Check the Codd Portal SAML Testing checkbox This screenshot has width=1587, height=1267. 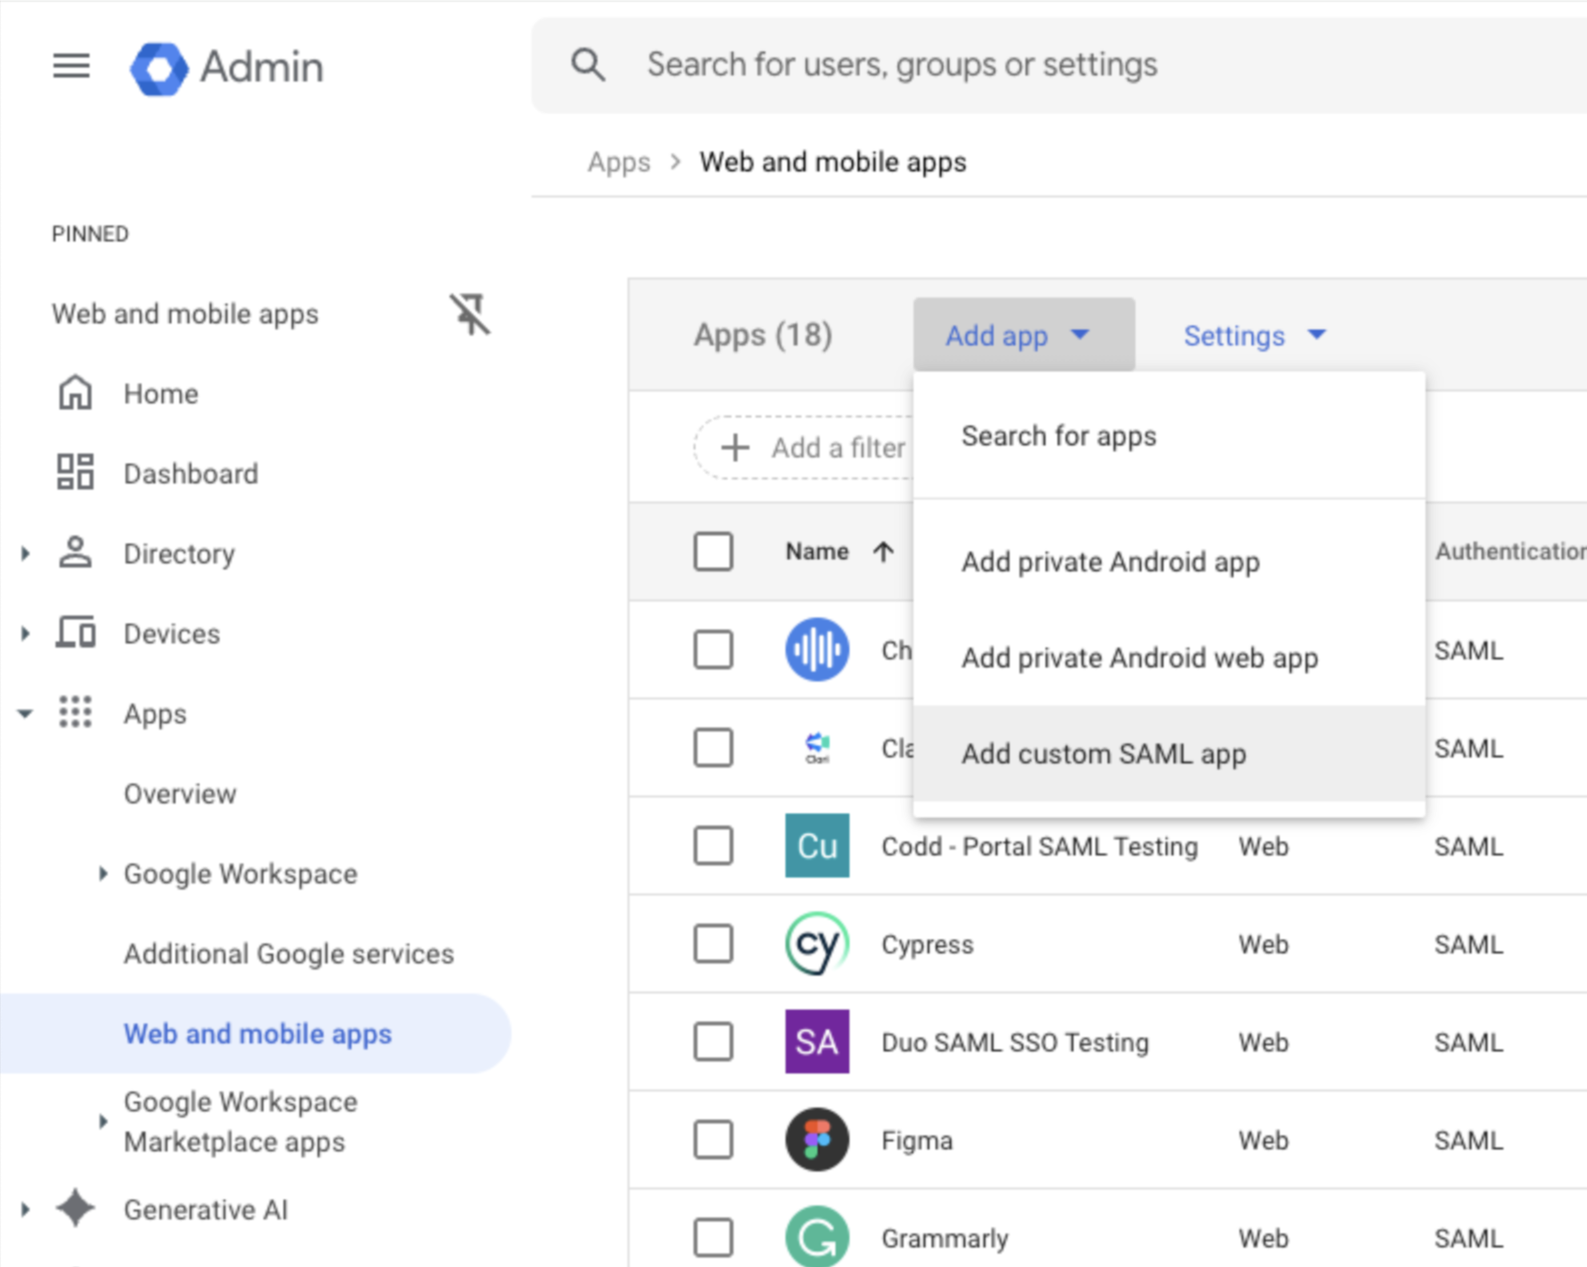pos(713,846)
